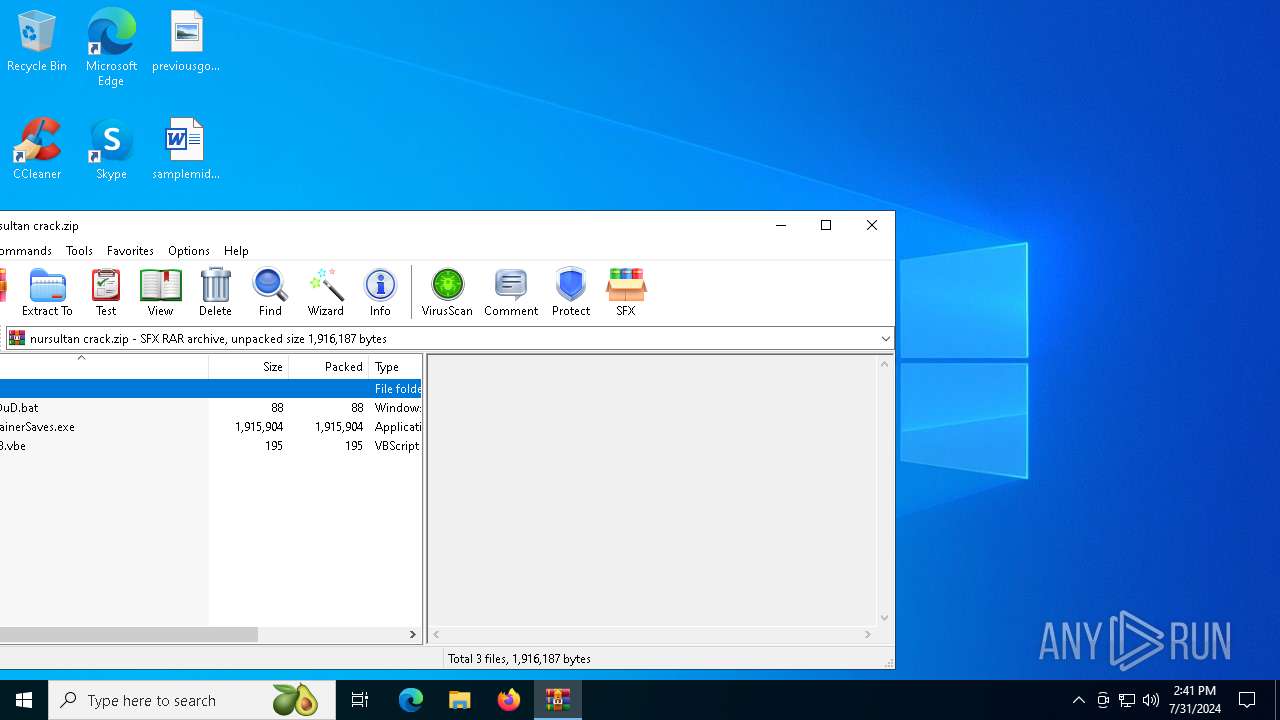Viewport: 1280px width, 720px height.
Task: Select the previousgo image file icon
Action: [186, 42]
